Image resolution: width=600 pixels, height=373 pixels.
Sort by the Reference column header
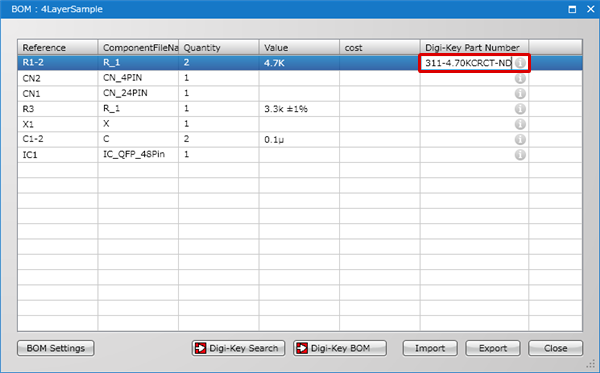coord(57,47)
